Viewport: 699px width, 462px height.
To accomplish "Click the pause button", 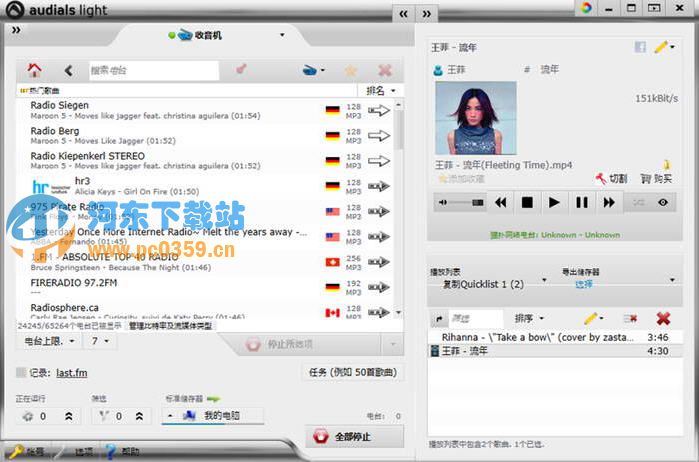I will [x=582, y=202].
